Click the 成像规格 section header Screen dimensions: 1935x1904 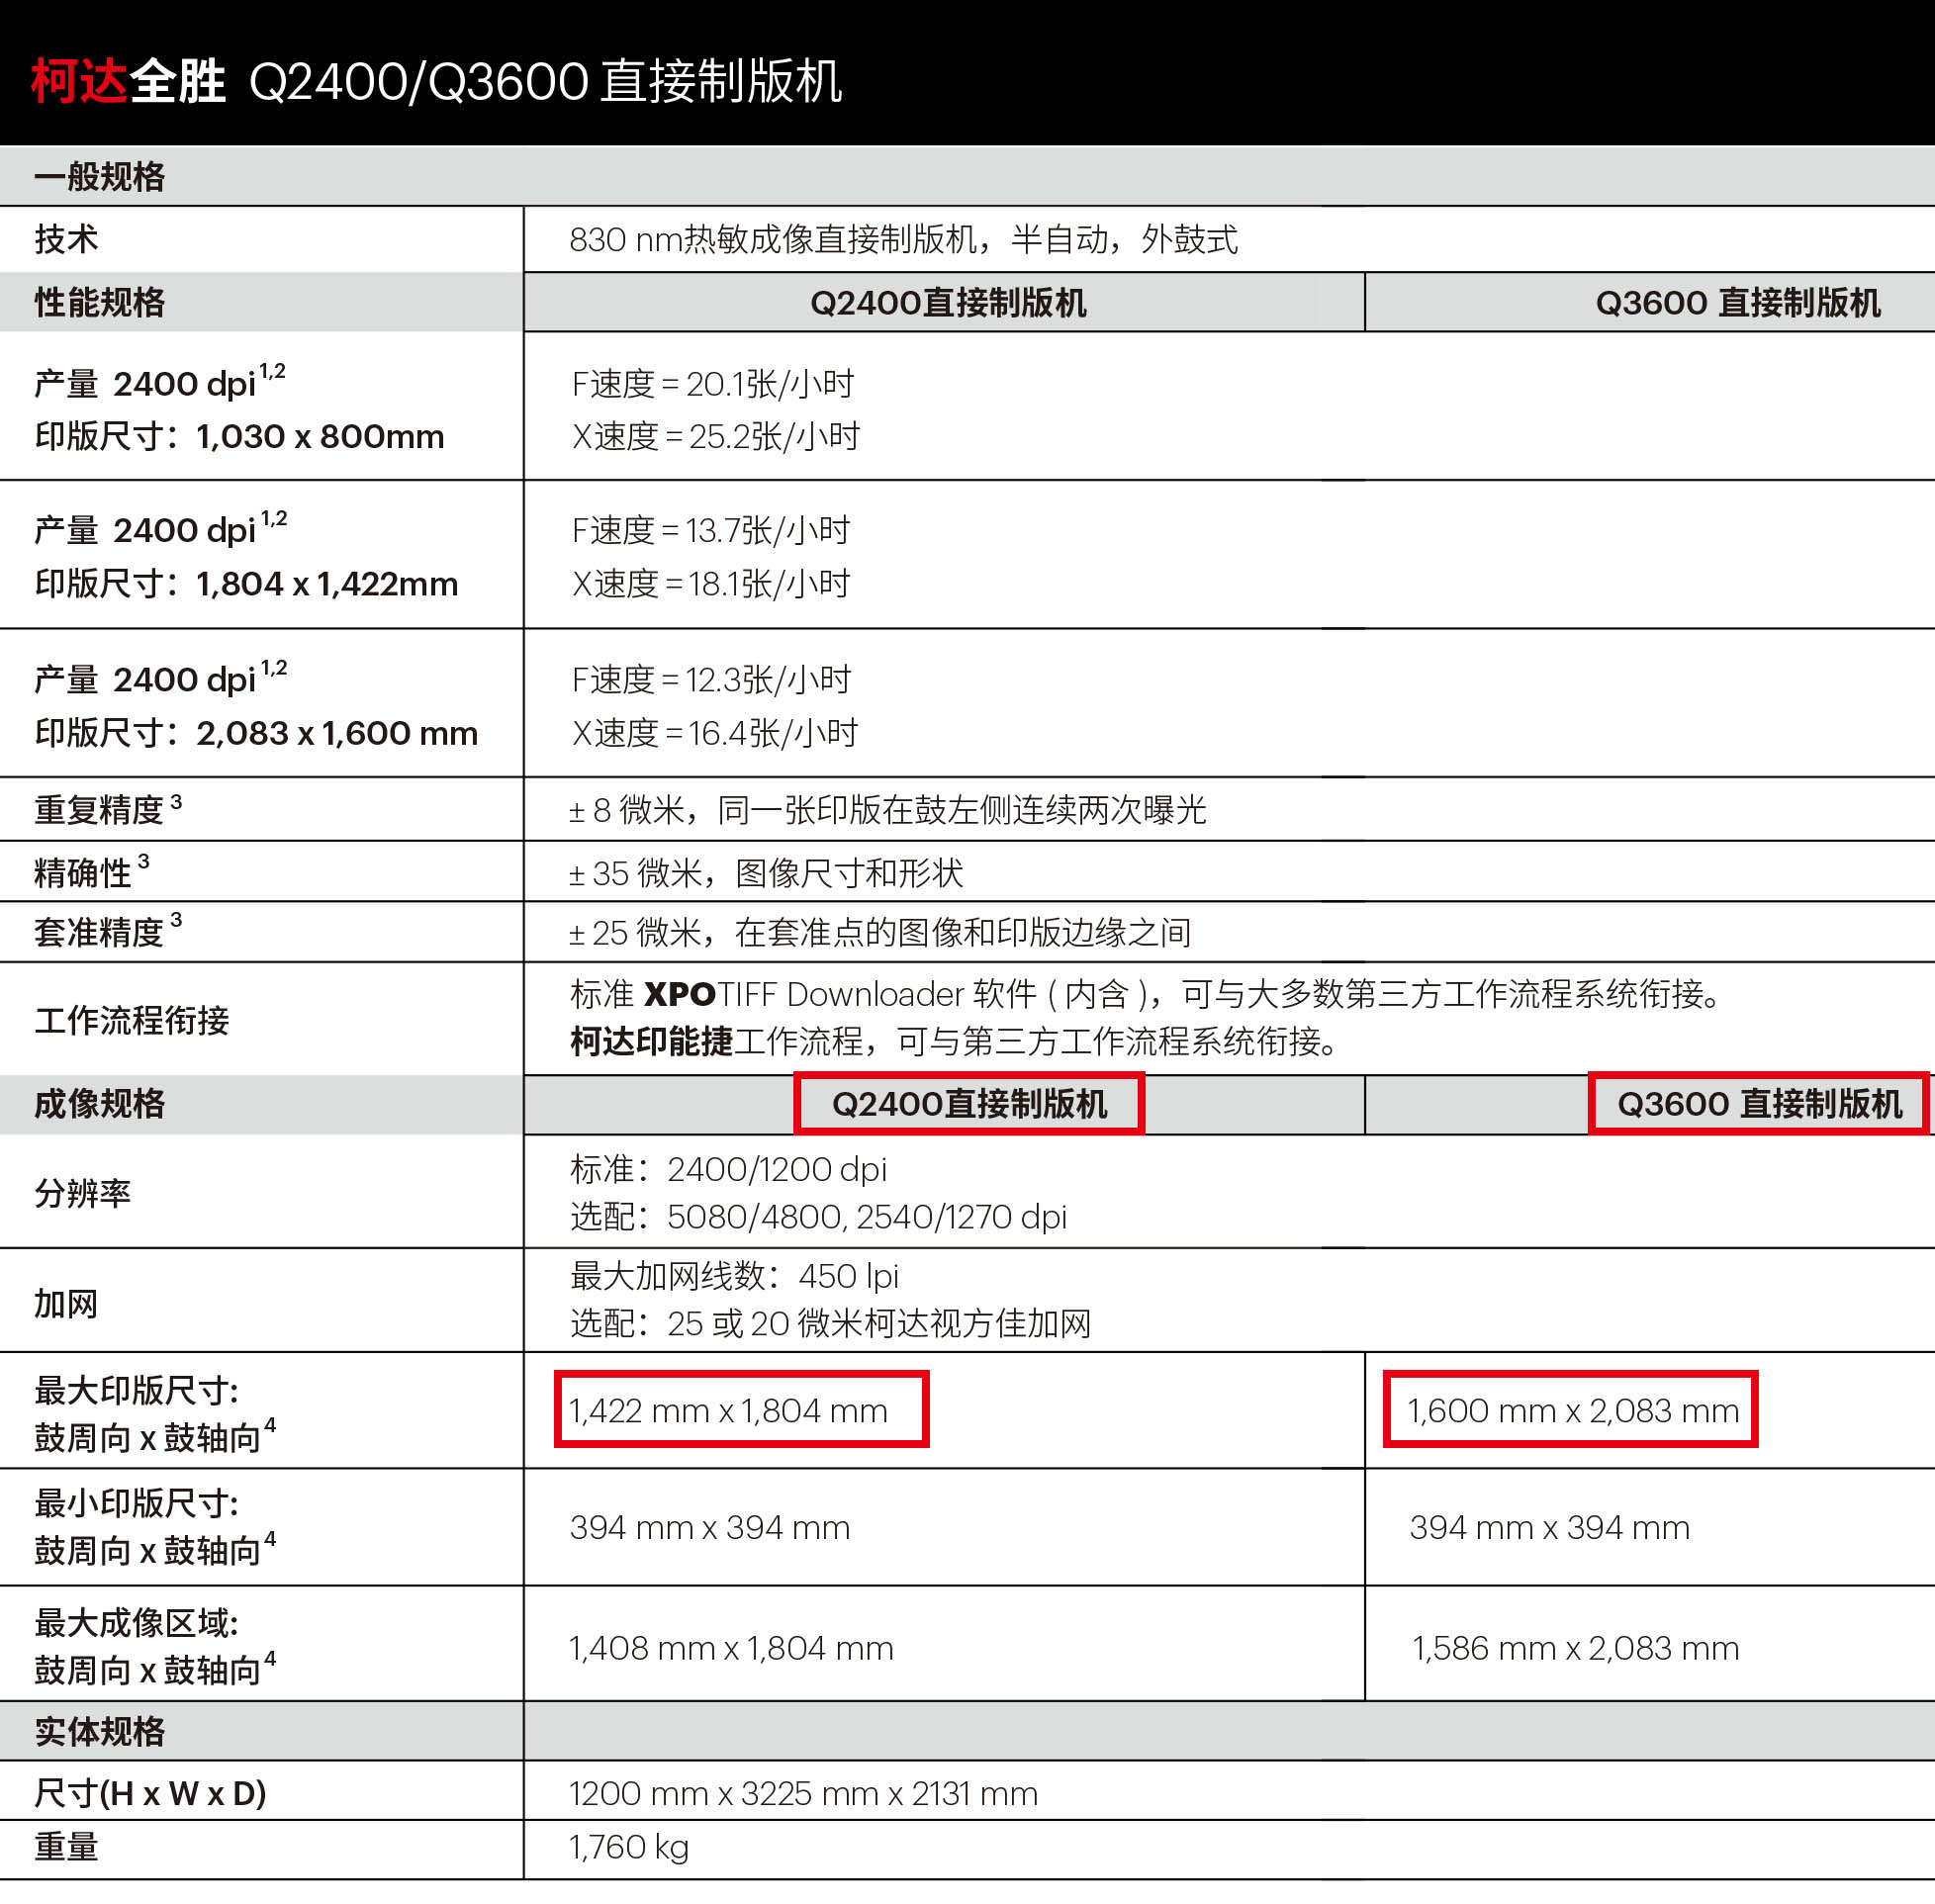click(x=100, y=1104)
